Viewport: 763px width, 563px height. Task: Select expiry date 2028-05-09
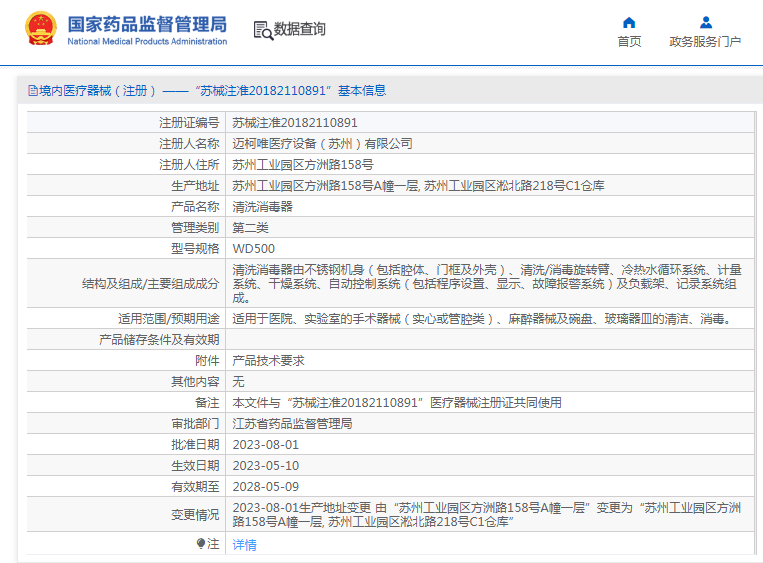266,487
